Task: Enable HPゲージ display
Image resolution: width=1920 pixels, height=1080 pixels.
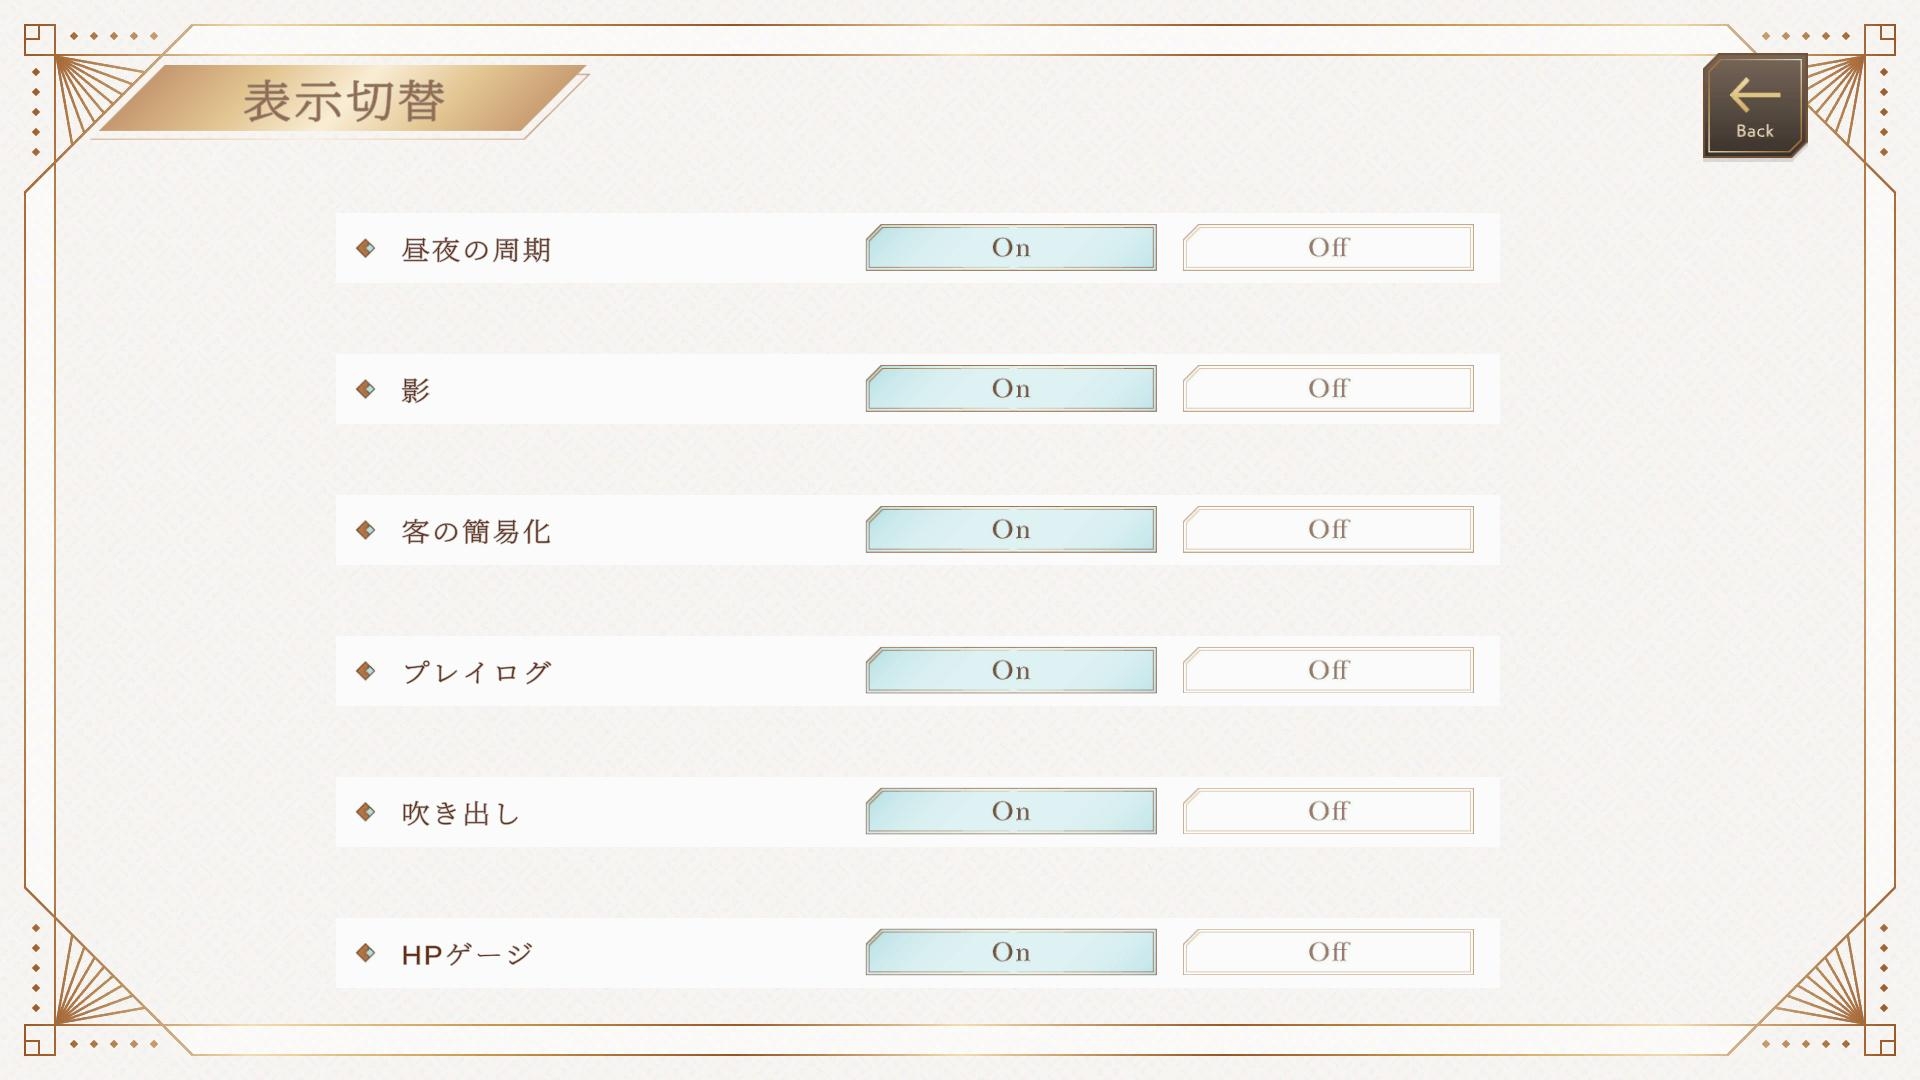Action: (1011, 953)
